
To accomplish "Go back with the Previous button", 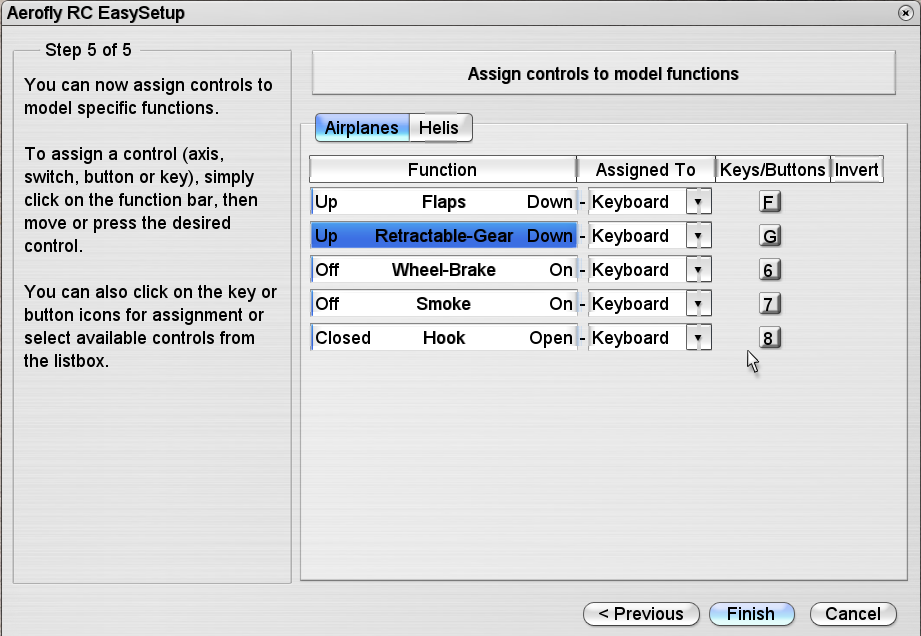I will (640, 614).
